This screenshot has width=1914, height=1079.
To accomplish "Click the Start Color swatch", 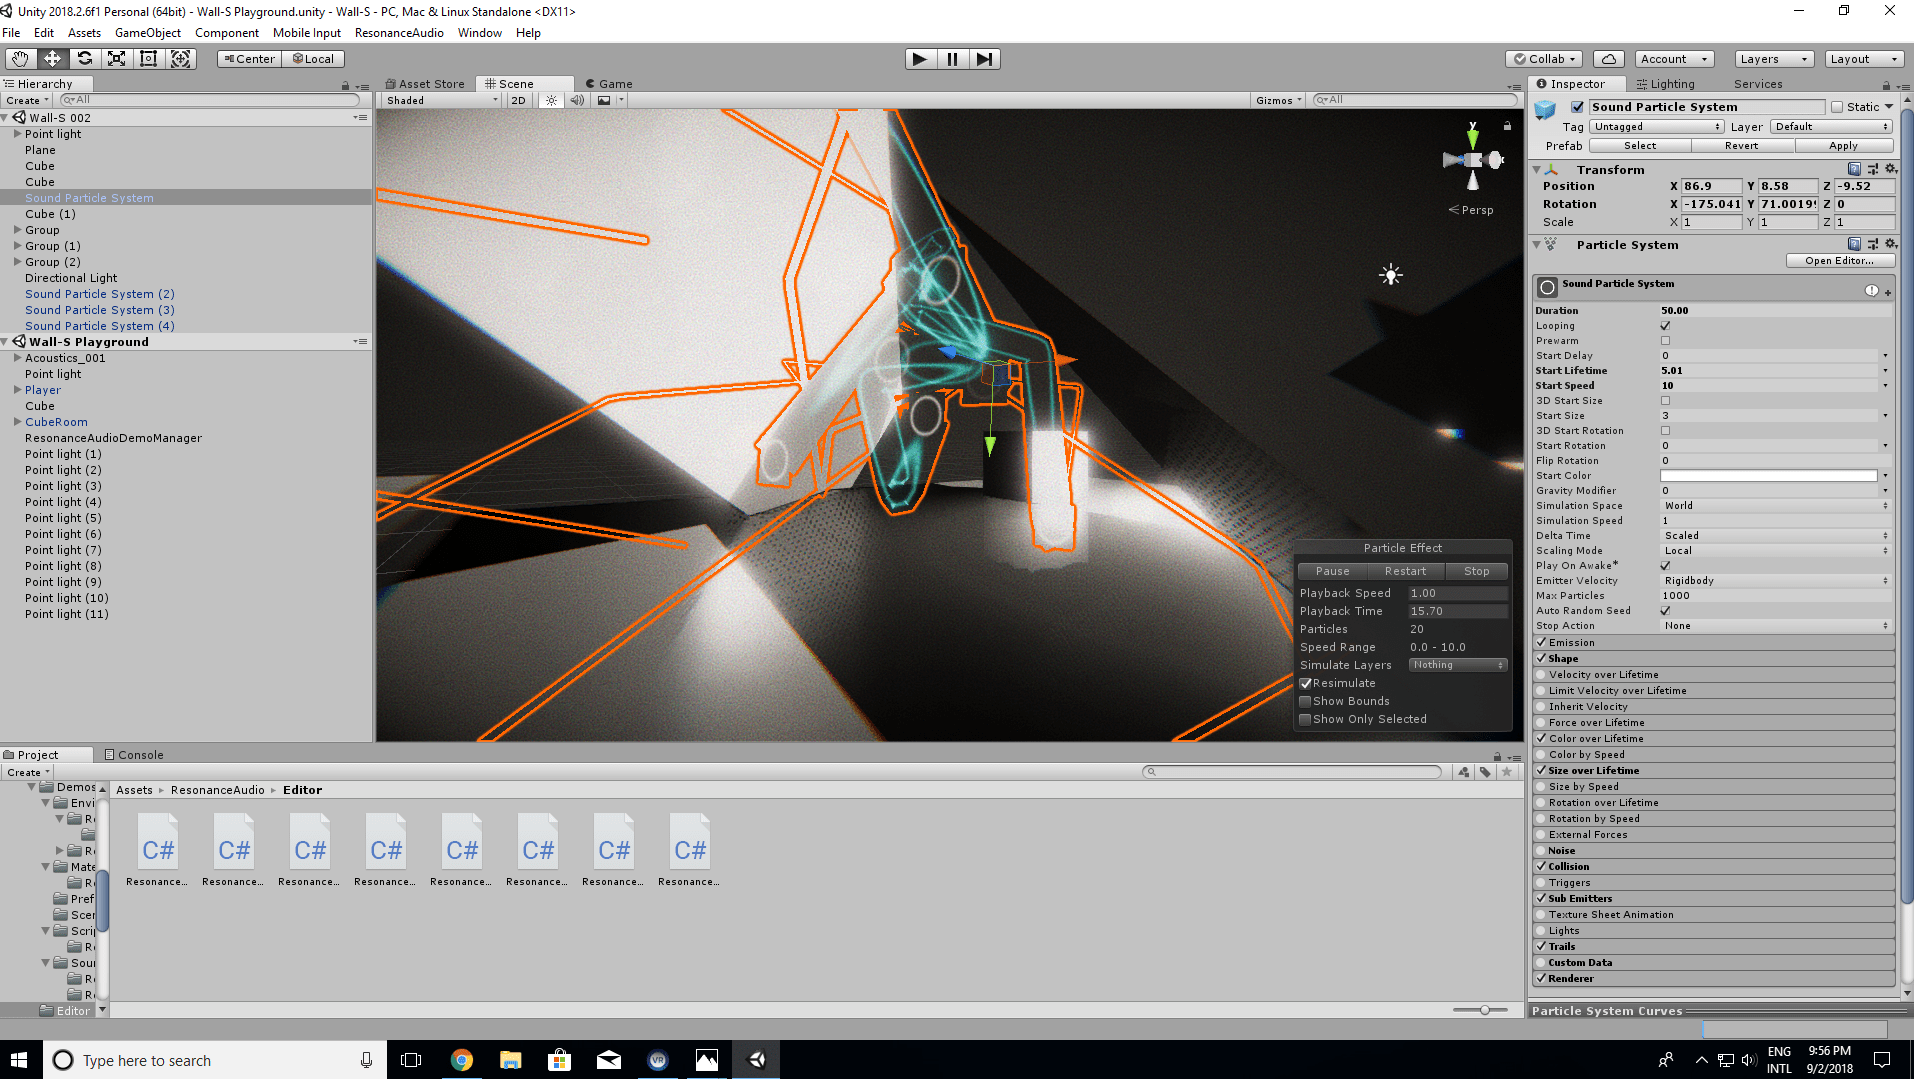I will pos(1768,476).
